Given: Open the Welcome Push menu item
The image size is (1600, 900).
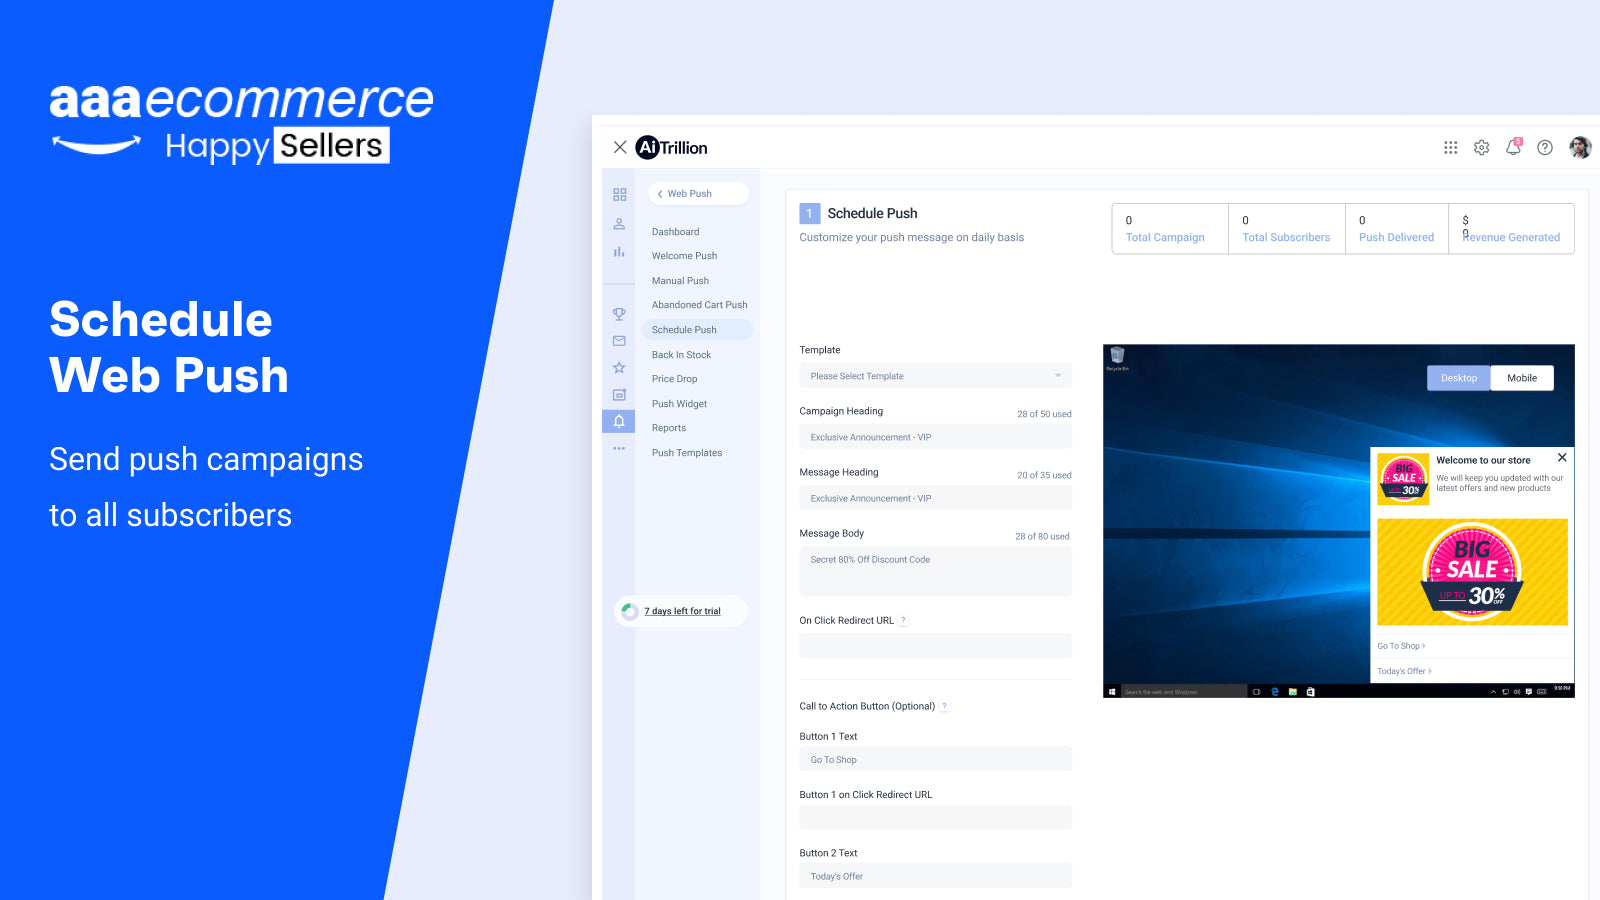Looking at the screenshot, I should coord(684,255).
